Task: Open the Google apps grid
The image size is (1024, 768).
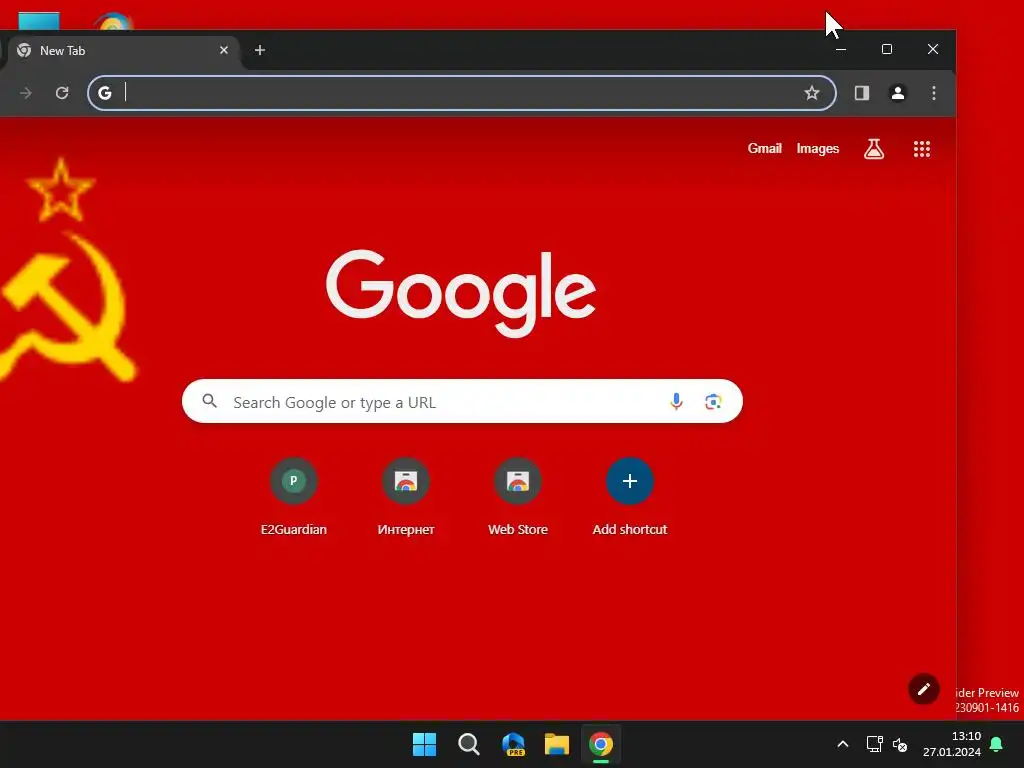Action: [x=921, y=149]
